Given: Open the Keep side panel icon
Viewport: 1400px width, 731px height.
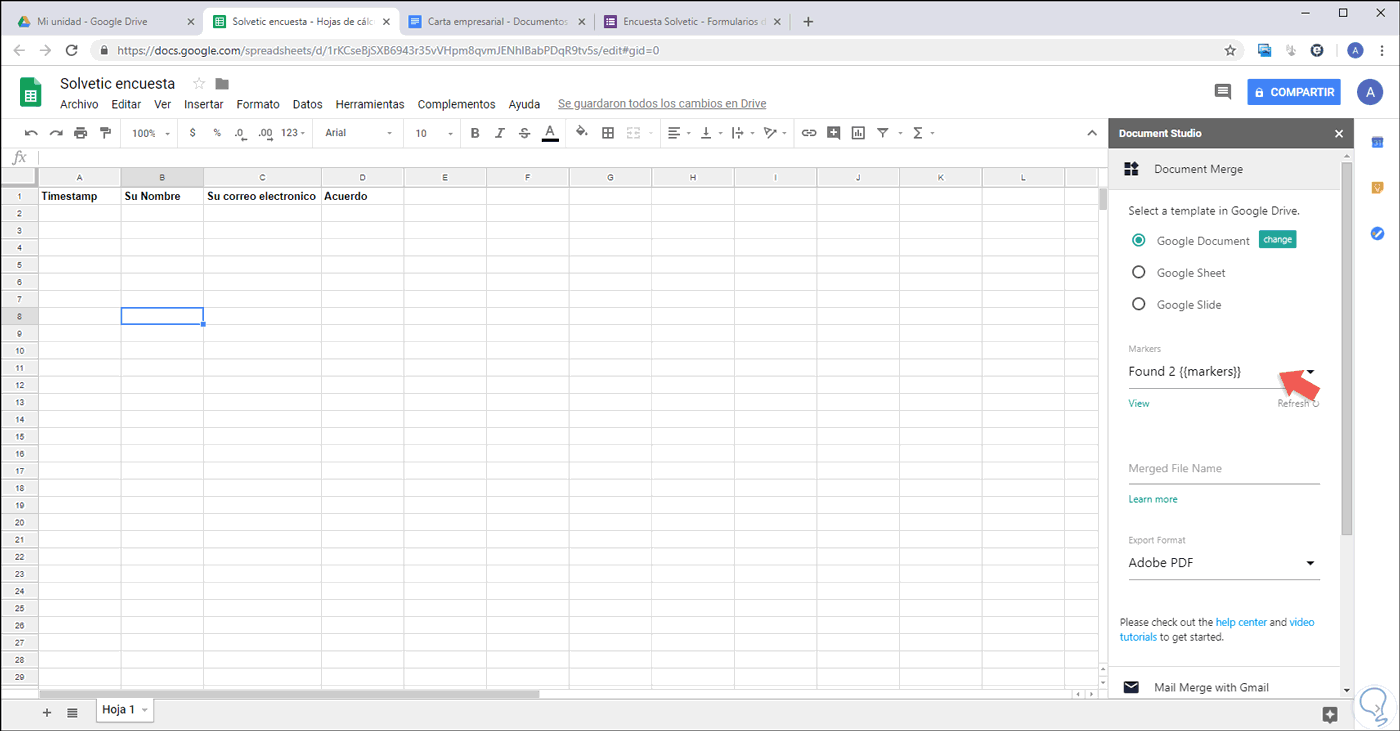Looking at the screenshot, I should 1377,188.
